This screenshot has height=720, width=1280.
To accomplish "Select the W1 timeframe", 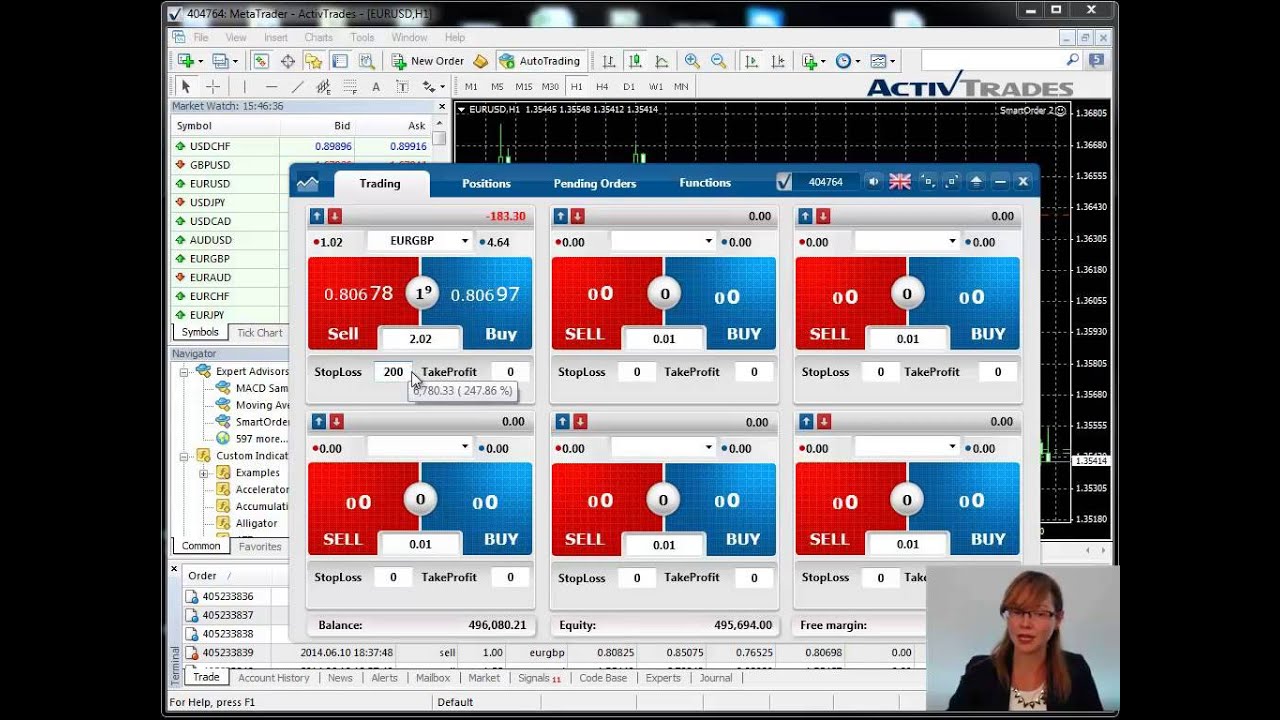I will (656, 86).
